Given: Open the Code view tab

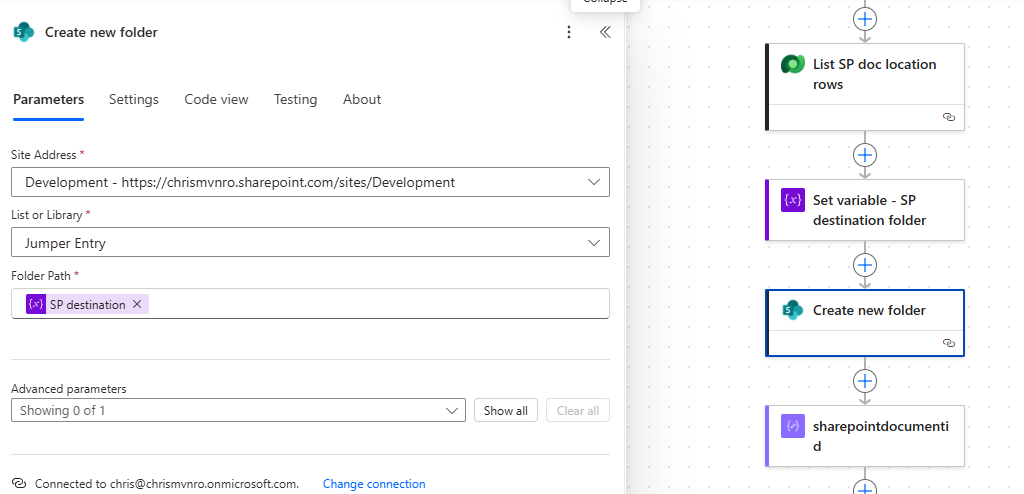Looking at the screenshot, I should point(216,99).
